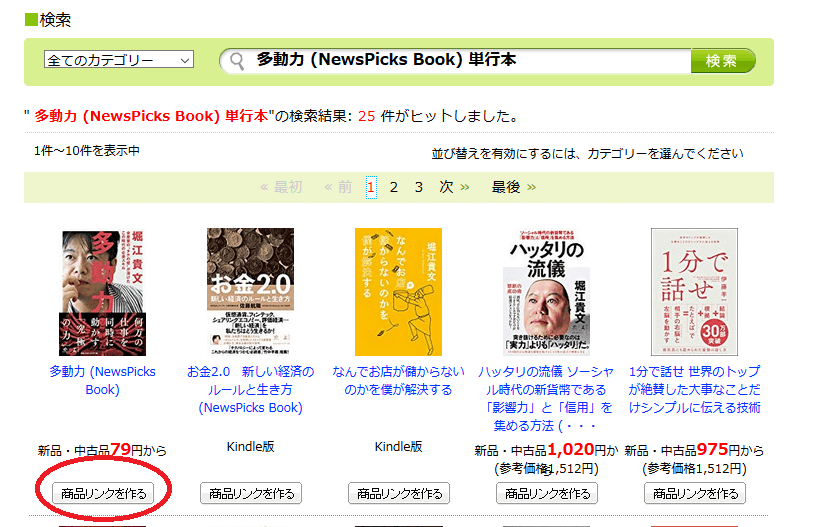Select current page 1 in pagination
823x527 pixels.
pyautogui.click(x=371, y=187)
